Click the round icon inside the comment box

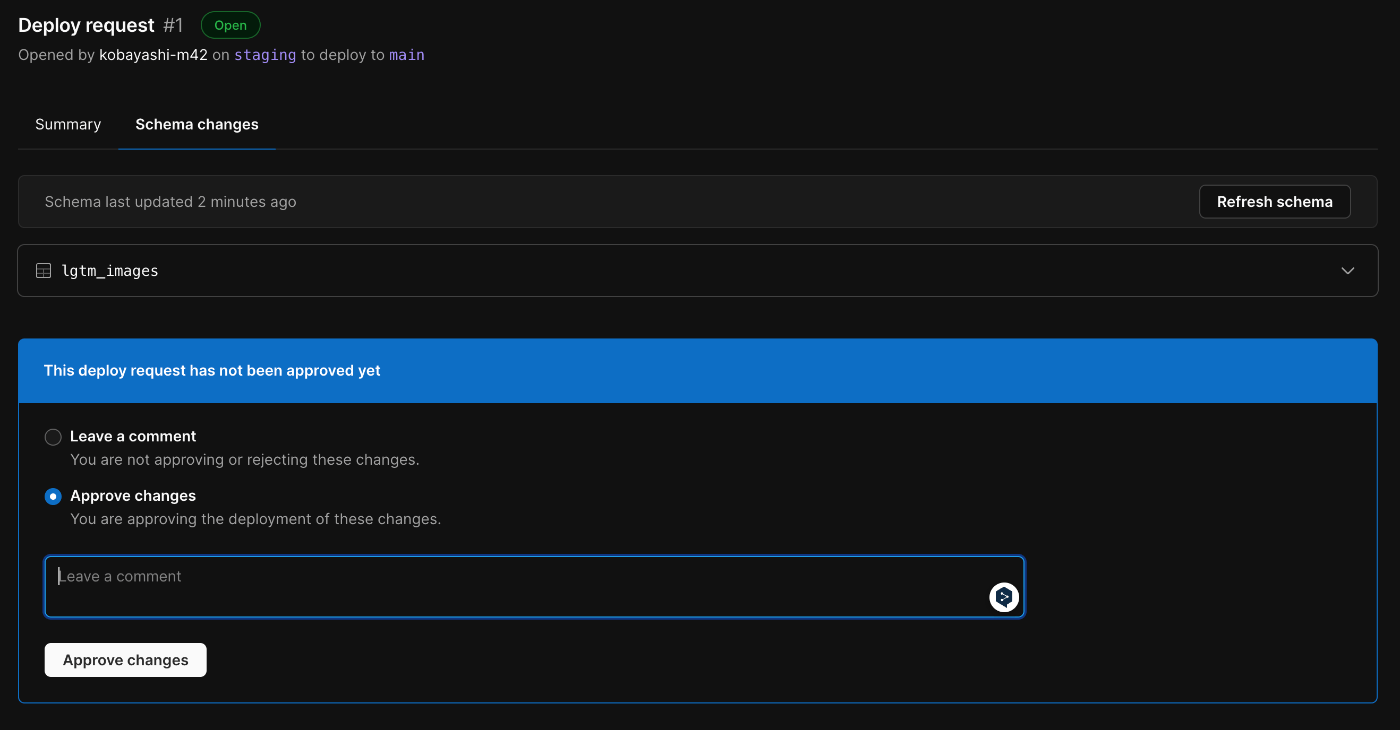pyautogui.click(x=1003, y=597)
